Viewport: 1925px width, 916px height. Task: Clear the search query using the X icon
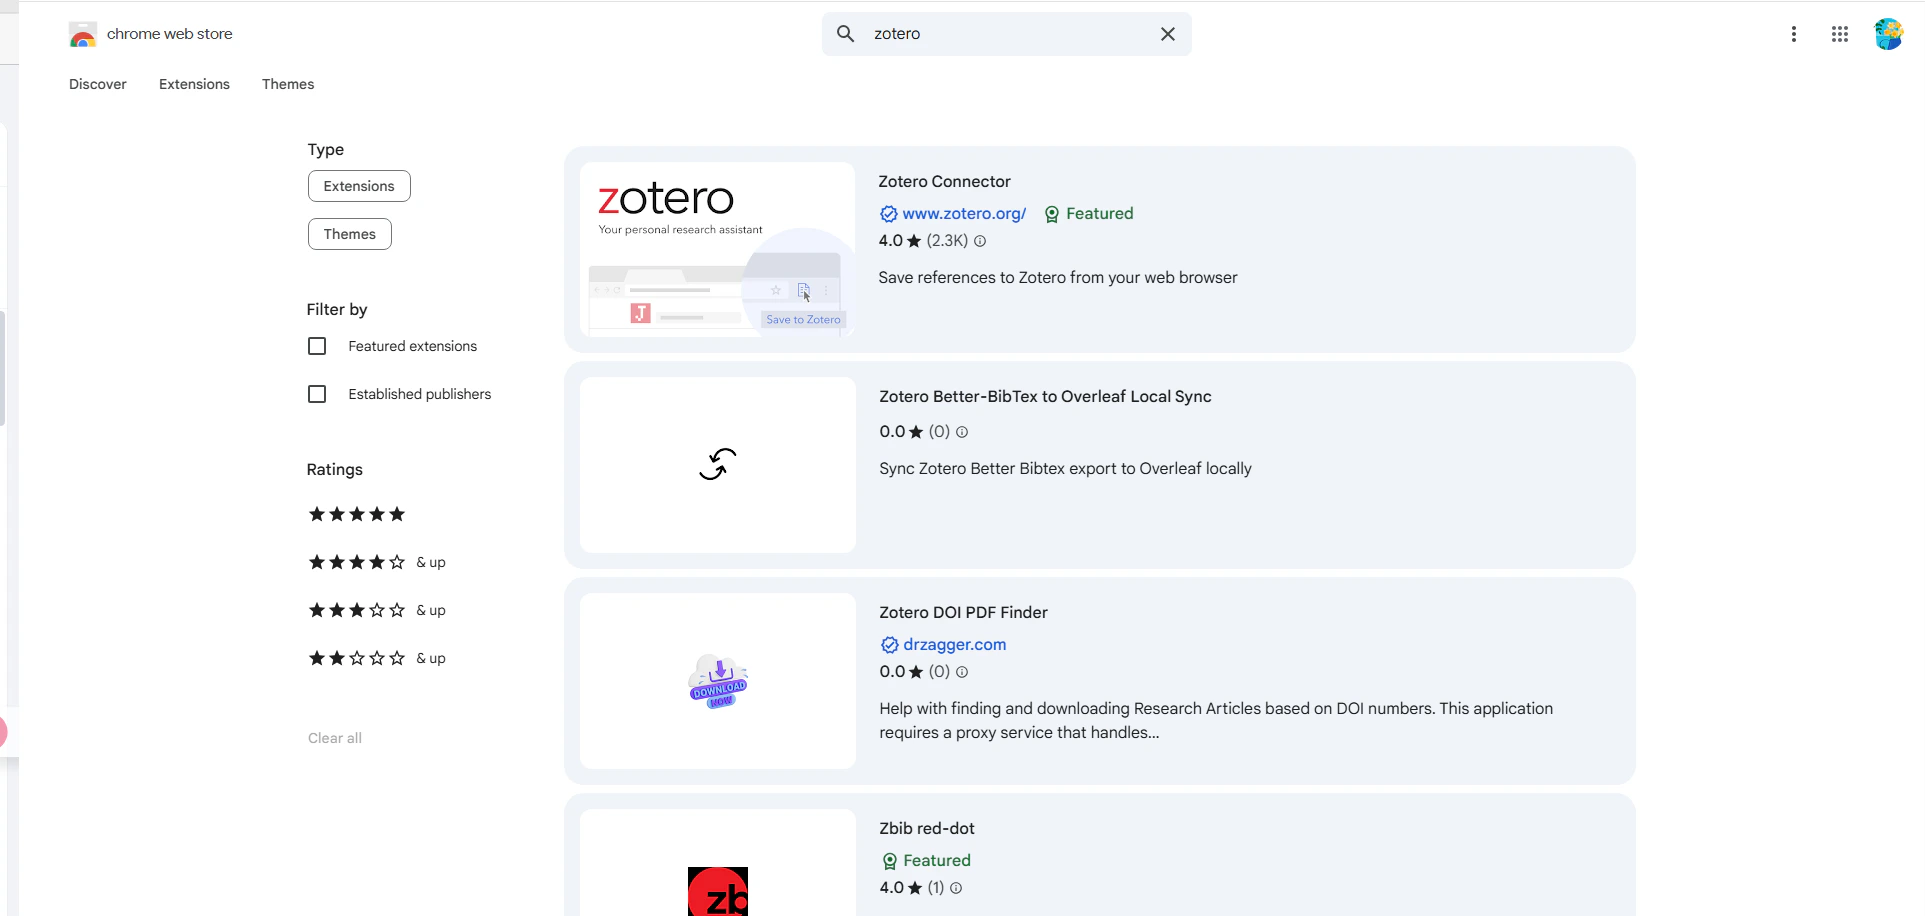click(x=1168, y=33)
